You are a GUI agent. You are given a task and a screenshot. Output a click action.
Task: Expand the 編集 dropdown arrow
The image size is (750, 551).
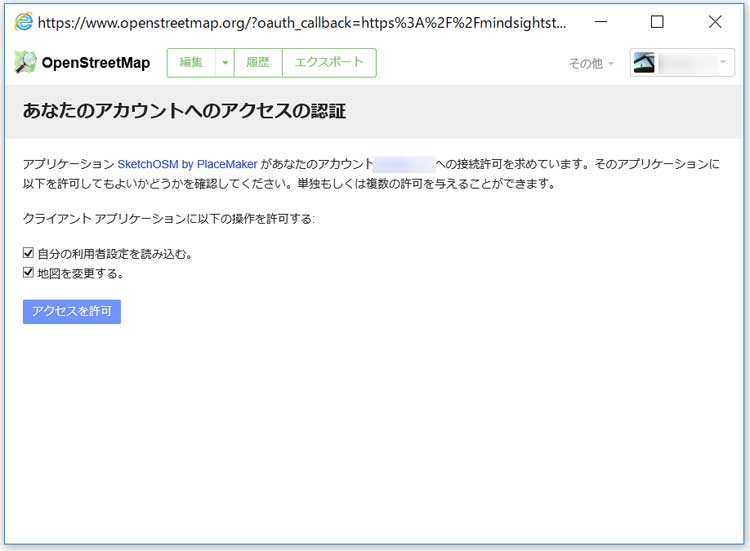225,62
